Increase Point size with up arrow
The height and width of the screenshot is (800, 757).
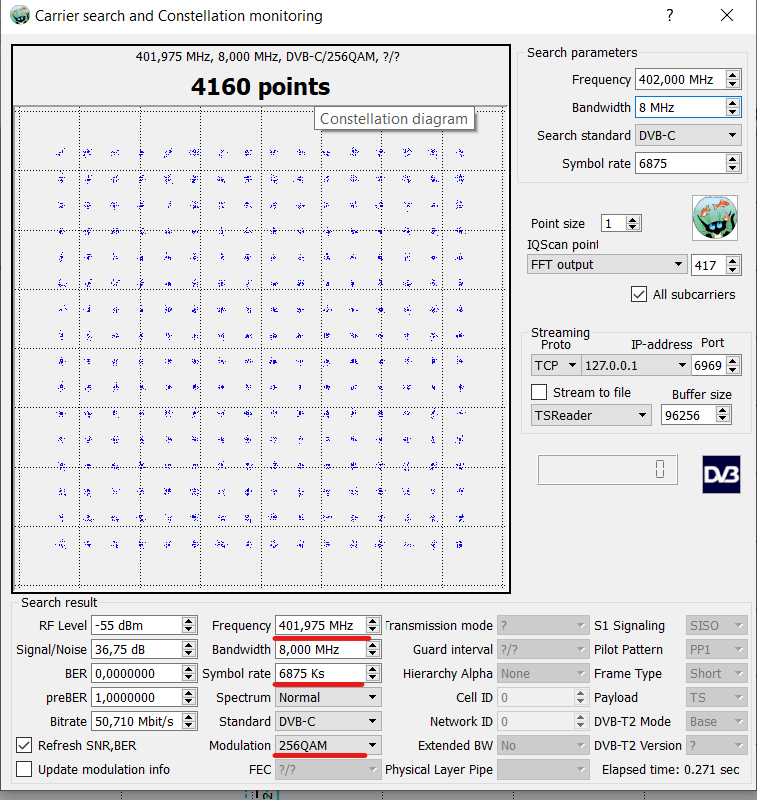coord(633,219)
